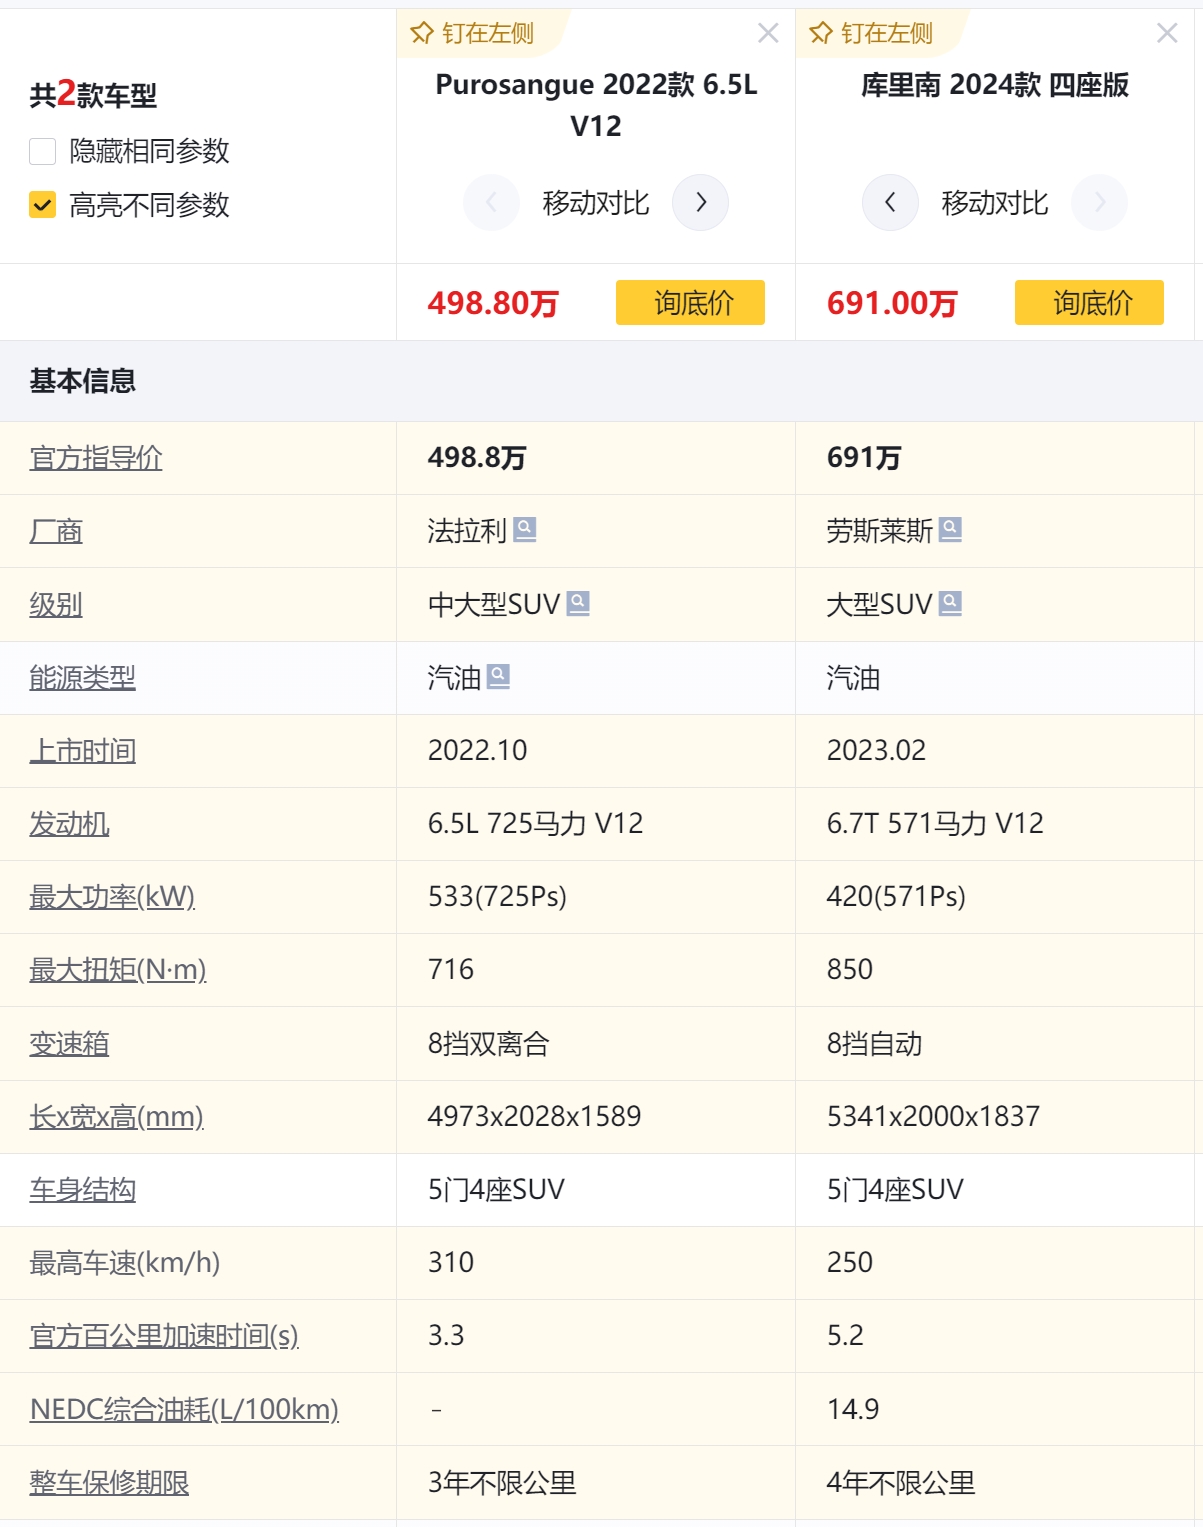This screenshot has width=1203, height=1527.
Task: Click the 8挡自动 gearbox value
Action: pyautogui.click(x=874, y=1043)
